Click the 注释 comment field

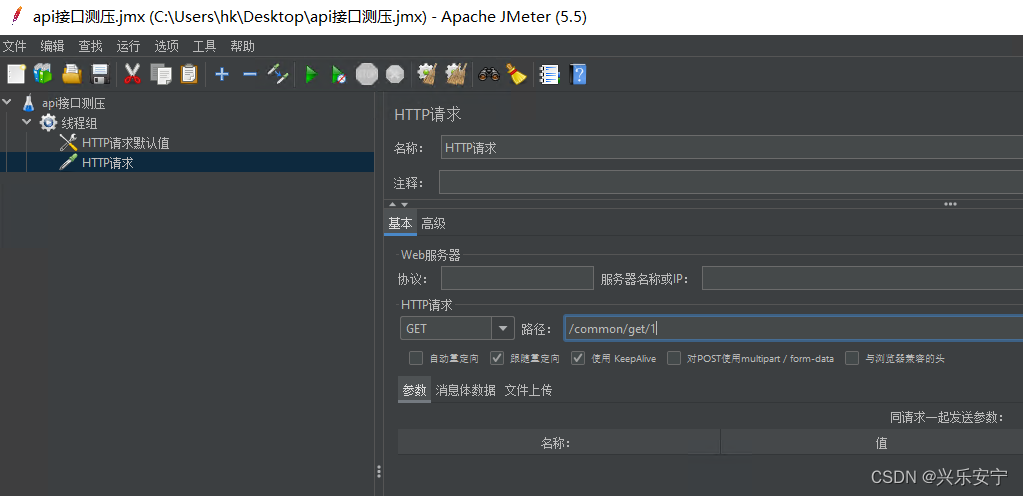731,182
